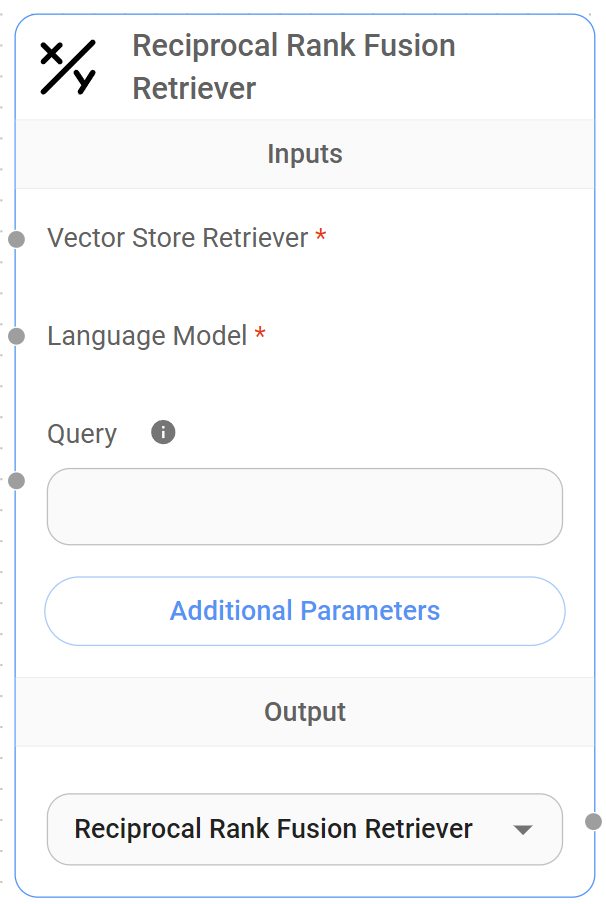The image size is (606, 904).
Task: Click the Query input connection dot
Action: coord(16,481)
